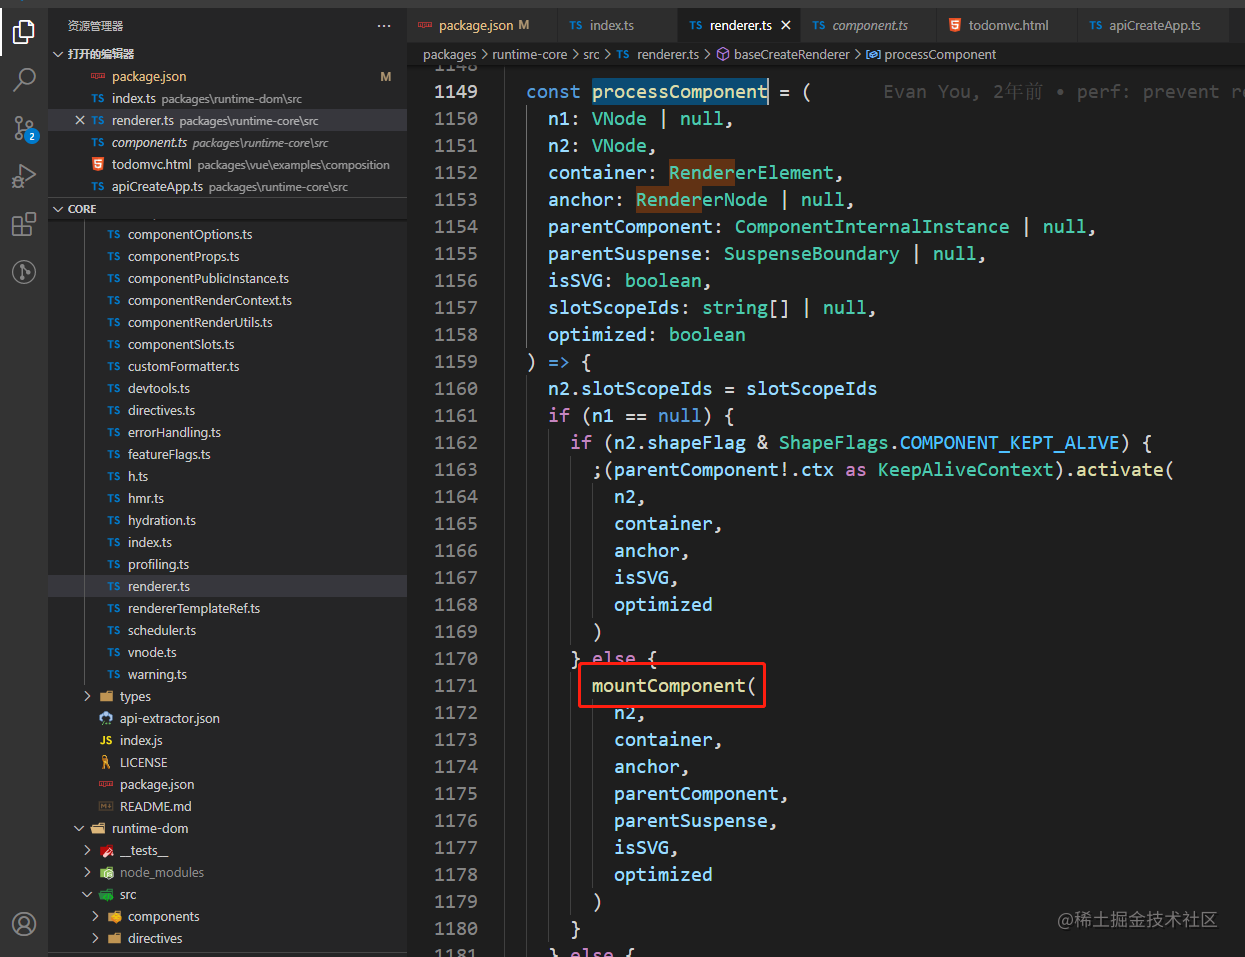Open errorHandling.ts file
Screen dimensions: 1245x957
click(x=174, y=432)
